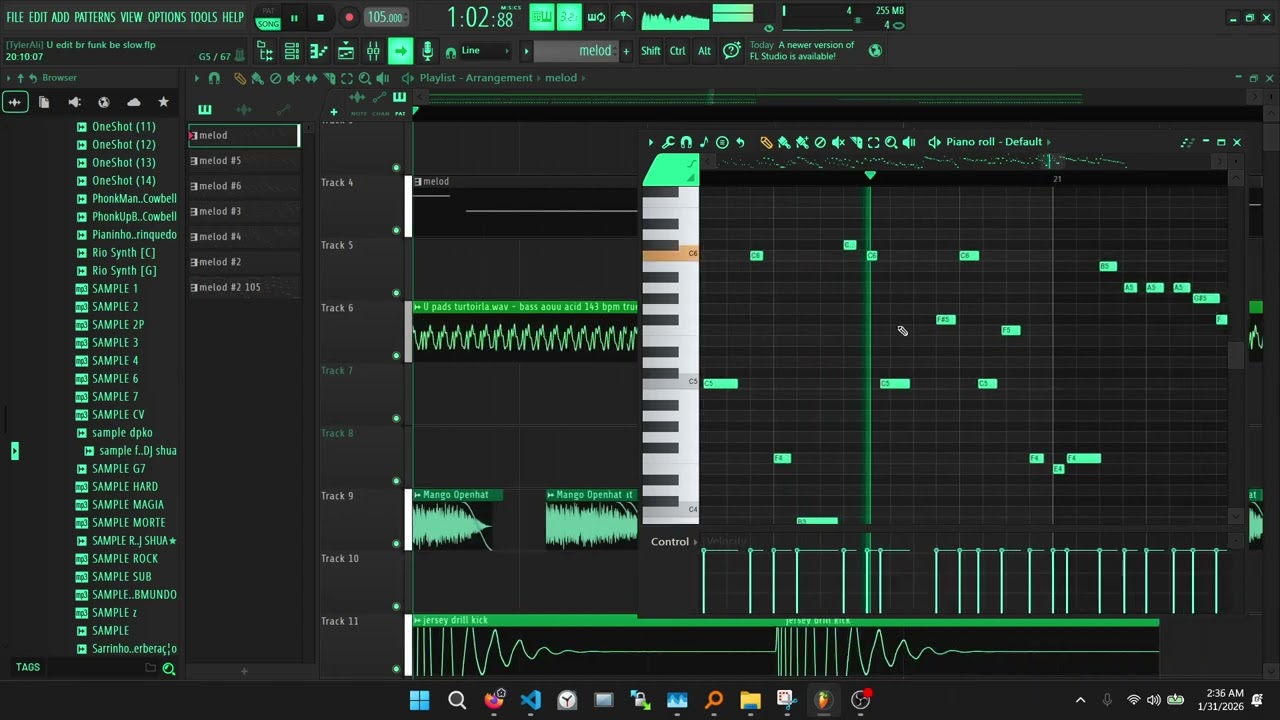
Task: Expand the Control velocity selector
Action: (x=673, y=542)
